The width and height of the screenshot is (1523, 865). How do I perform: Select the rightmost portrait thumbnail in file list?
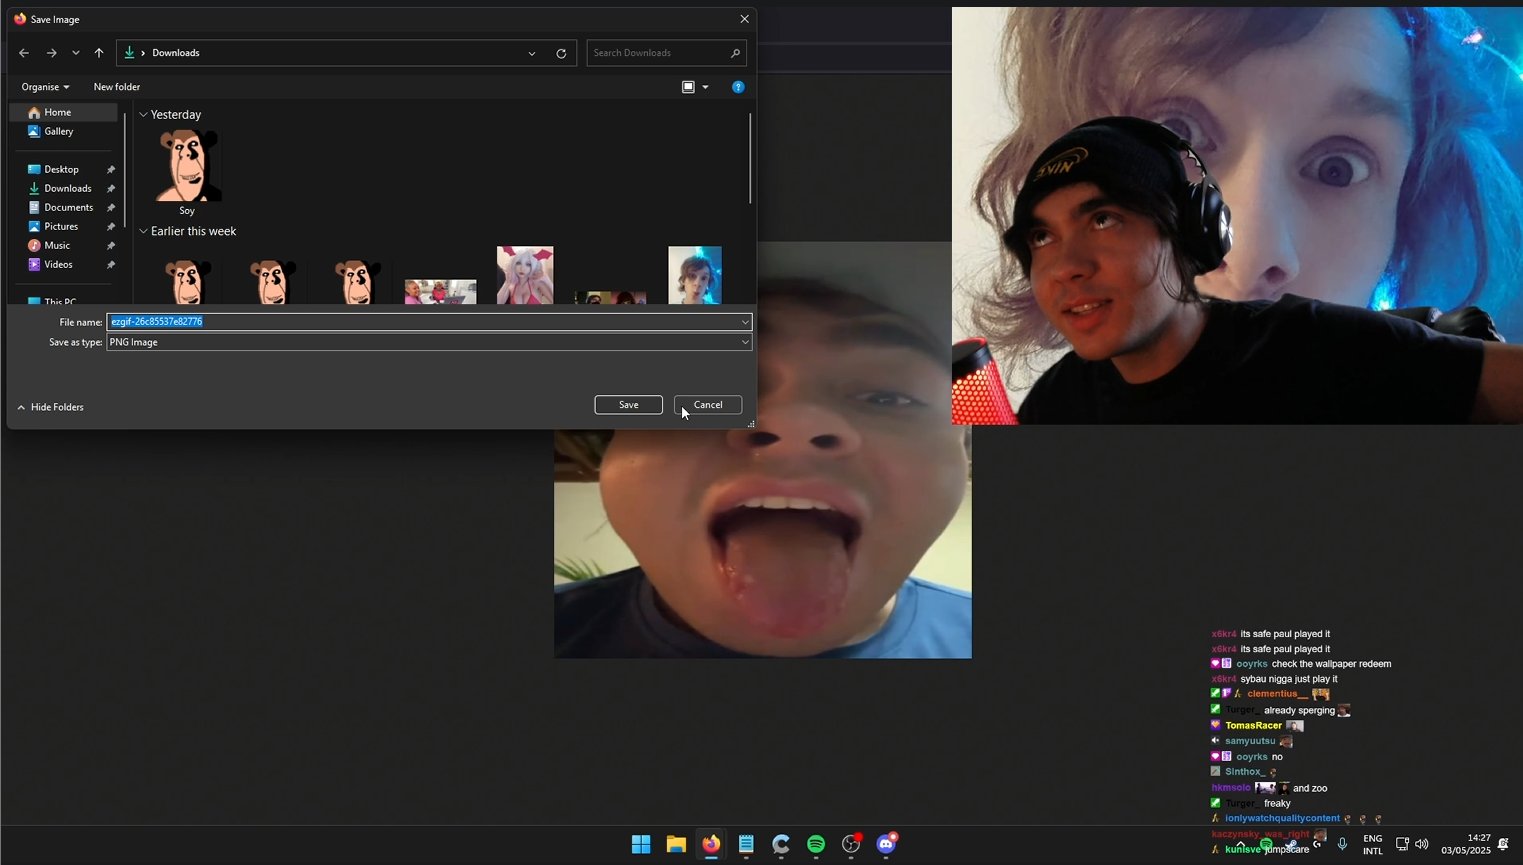(x=695, y=275)
